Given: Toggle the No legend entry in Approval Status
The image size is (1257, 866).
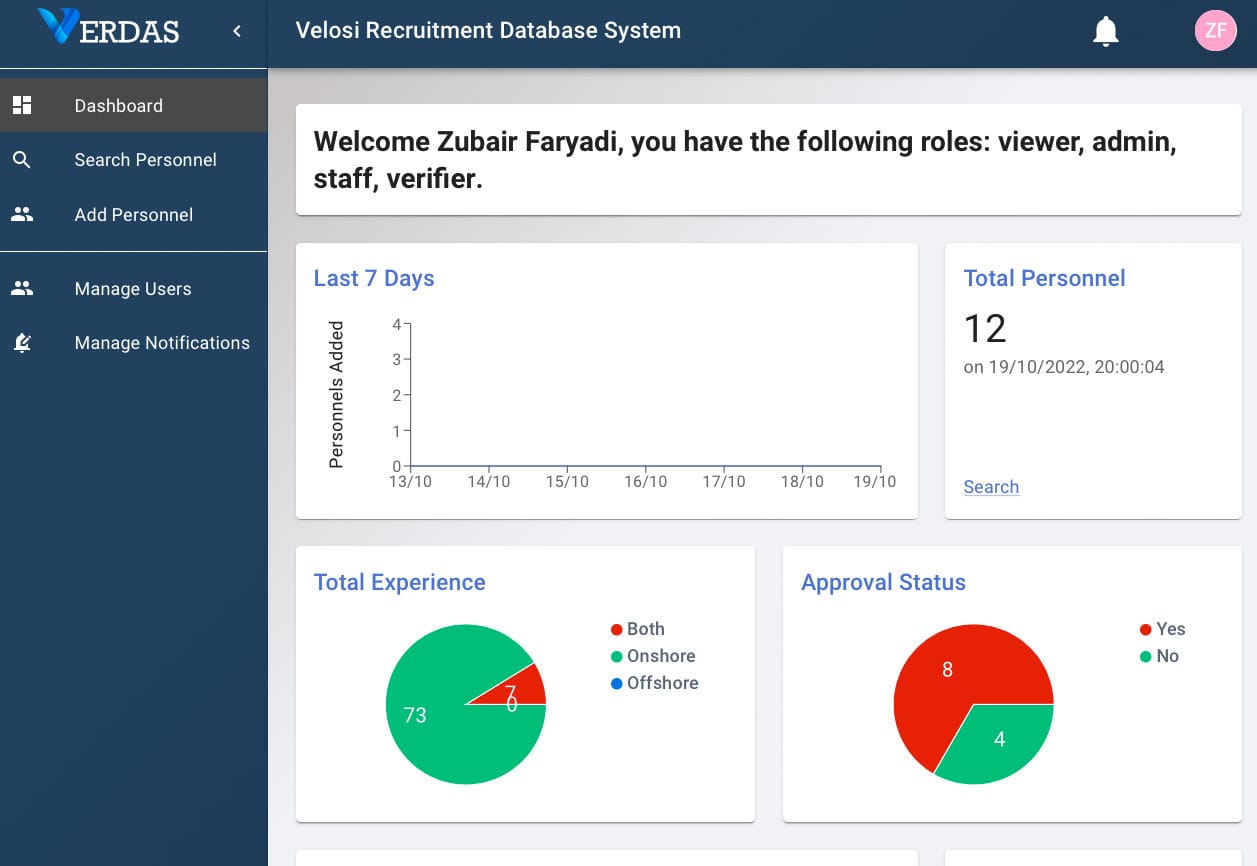Looking at the screenshot, I should pyautogui.click(x=1159, y=656).
